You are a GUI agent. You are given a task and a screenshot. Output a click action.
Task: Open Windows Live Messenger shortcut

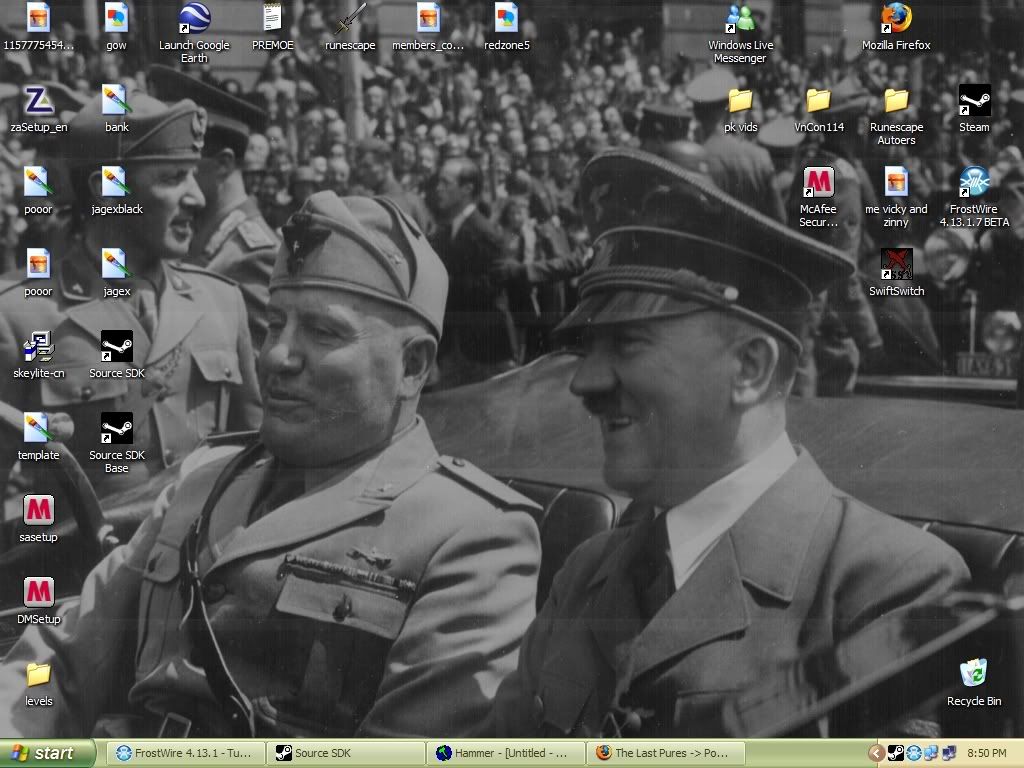pyautogui.click(x=740, y=18)
